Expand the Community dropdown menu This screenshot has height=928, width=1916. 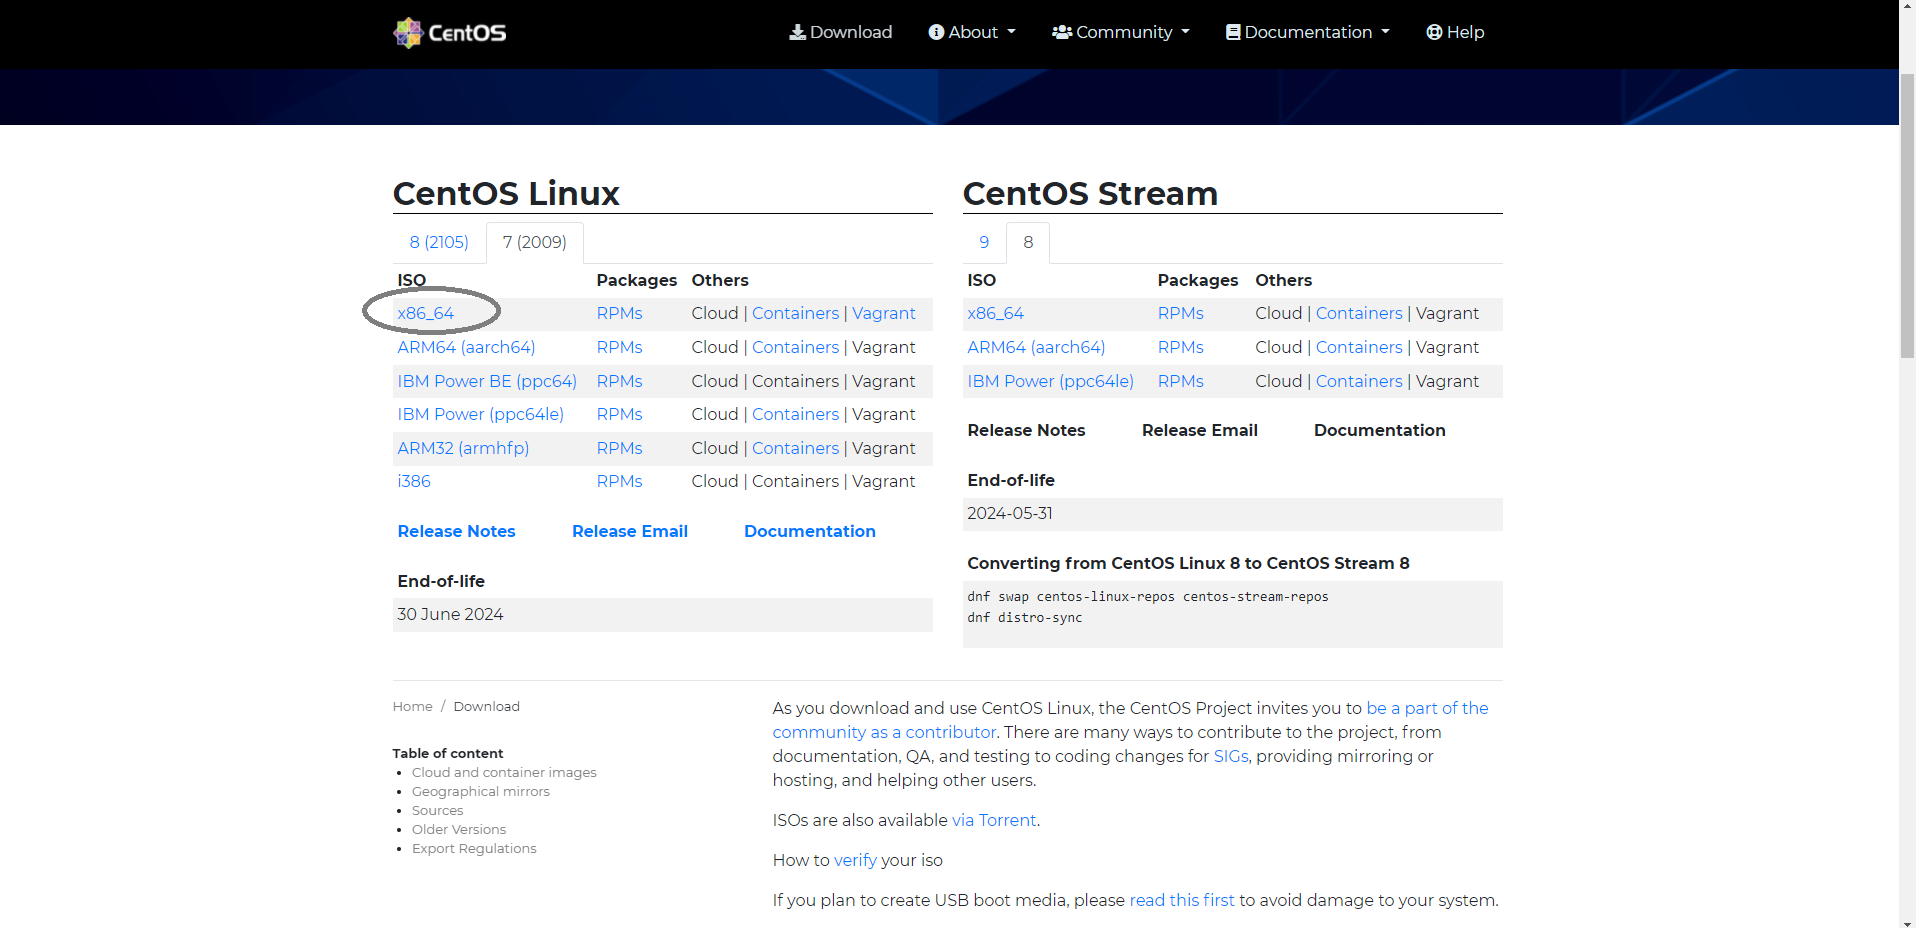tap(1121, 32)
